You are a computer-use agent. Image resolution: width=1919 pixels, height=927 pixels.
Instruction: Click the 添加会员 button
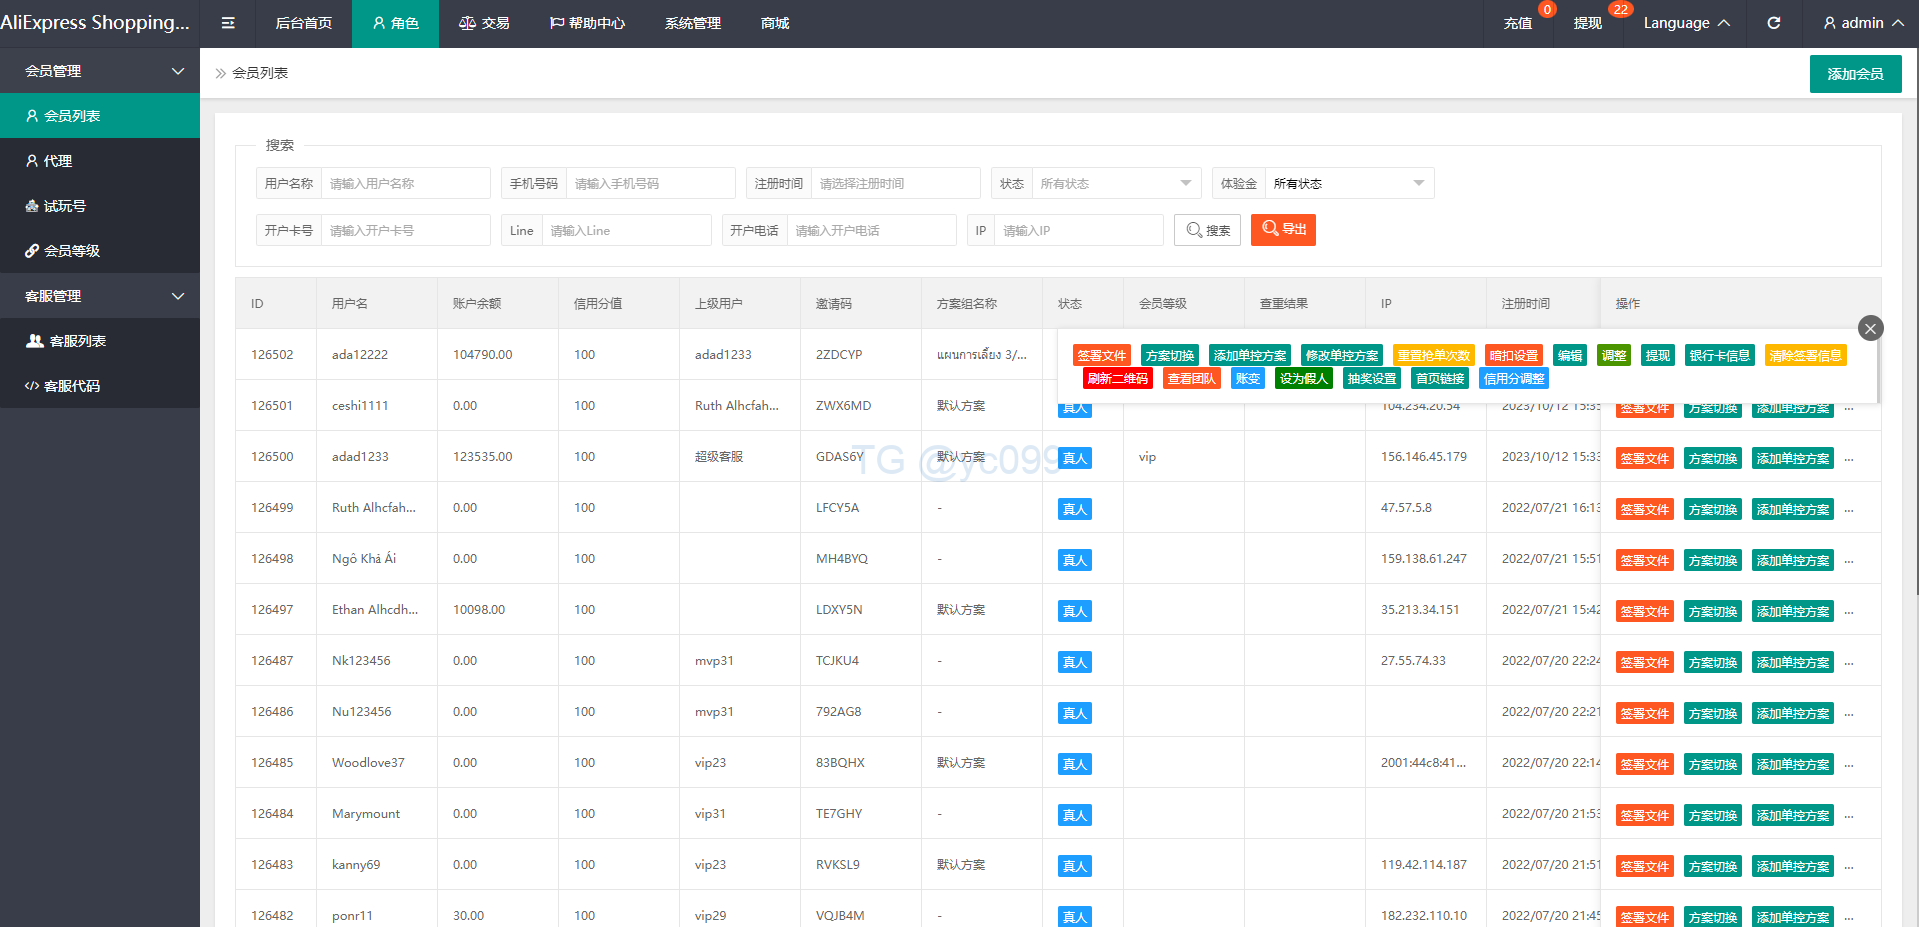(x=1854, y=74)
